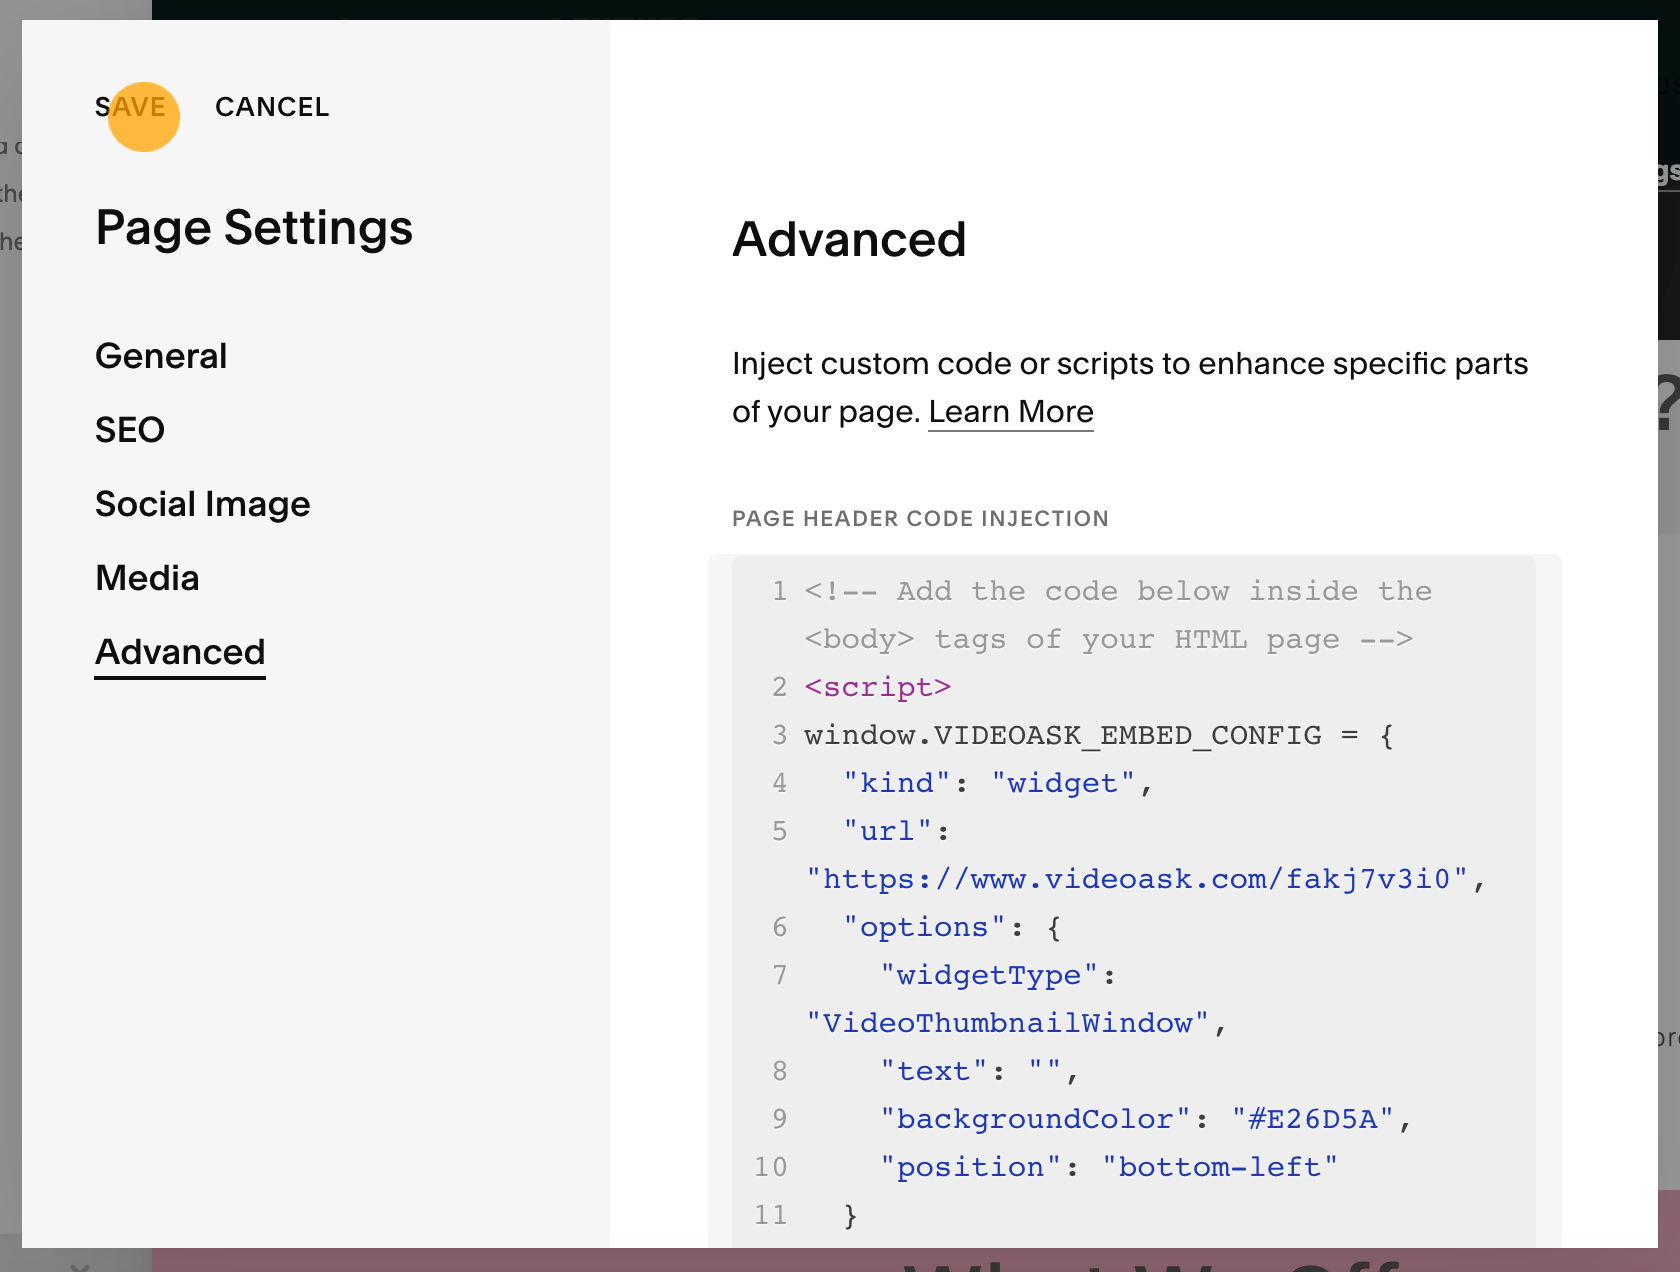Click the Advanced heading in main panel

[x=849, y=240]
